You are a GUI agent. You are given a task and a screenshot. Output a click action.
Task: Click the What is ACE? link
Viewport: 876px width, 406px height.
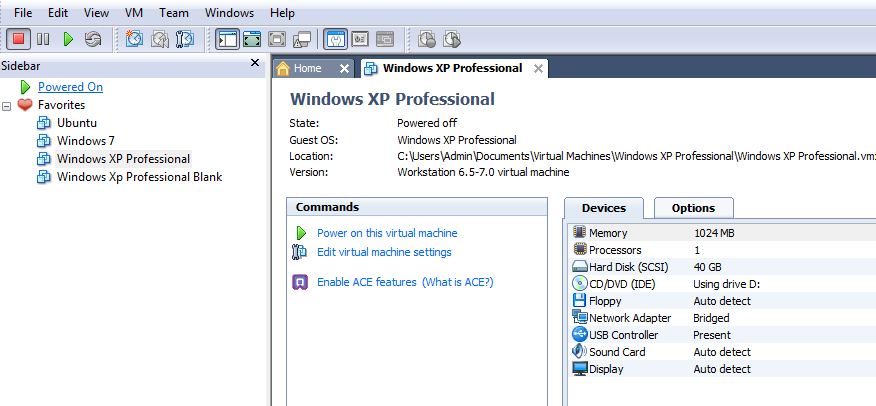click(458, 282)
